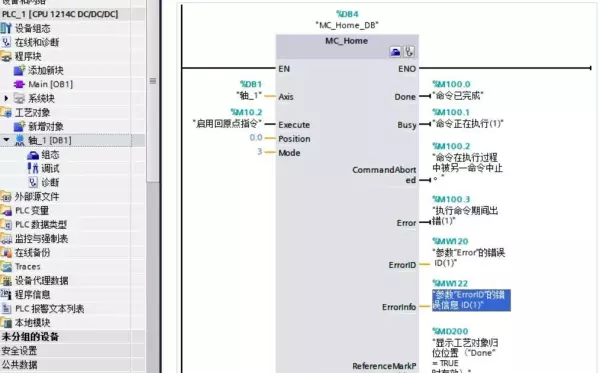Click the %DB1 axis address
Screen dimensions: 600x373
click(x=251, y=84)
